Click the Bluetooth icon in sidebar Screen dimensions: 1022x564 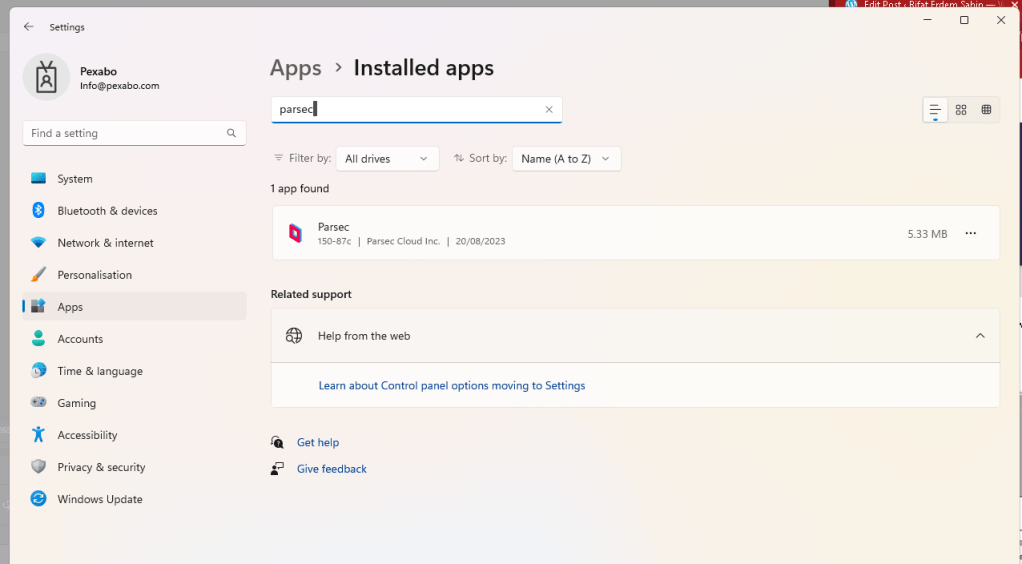(38, 211)
